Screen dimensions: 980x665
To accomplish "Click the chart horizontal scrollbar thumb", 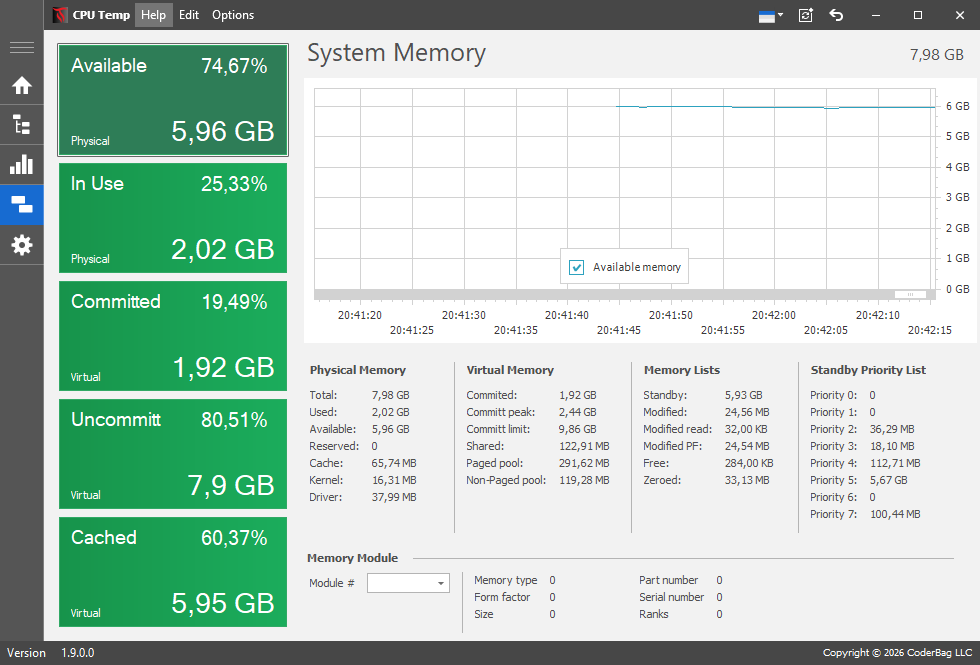I will [911, 294].
